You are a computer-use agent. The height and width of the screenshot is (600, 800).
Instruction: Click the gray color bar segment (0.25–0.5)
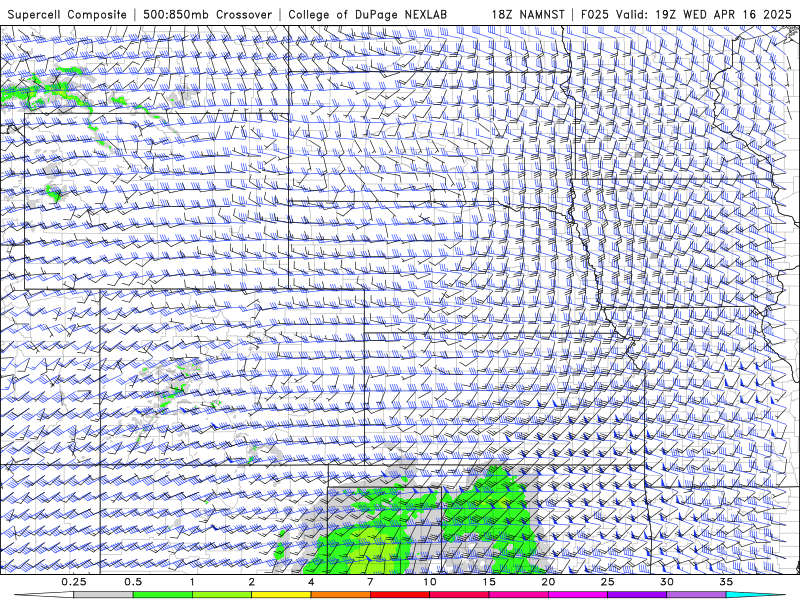point(104,595)
